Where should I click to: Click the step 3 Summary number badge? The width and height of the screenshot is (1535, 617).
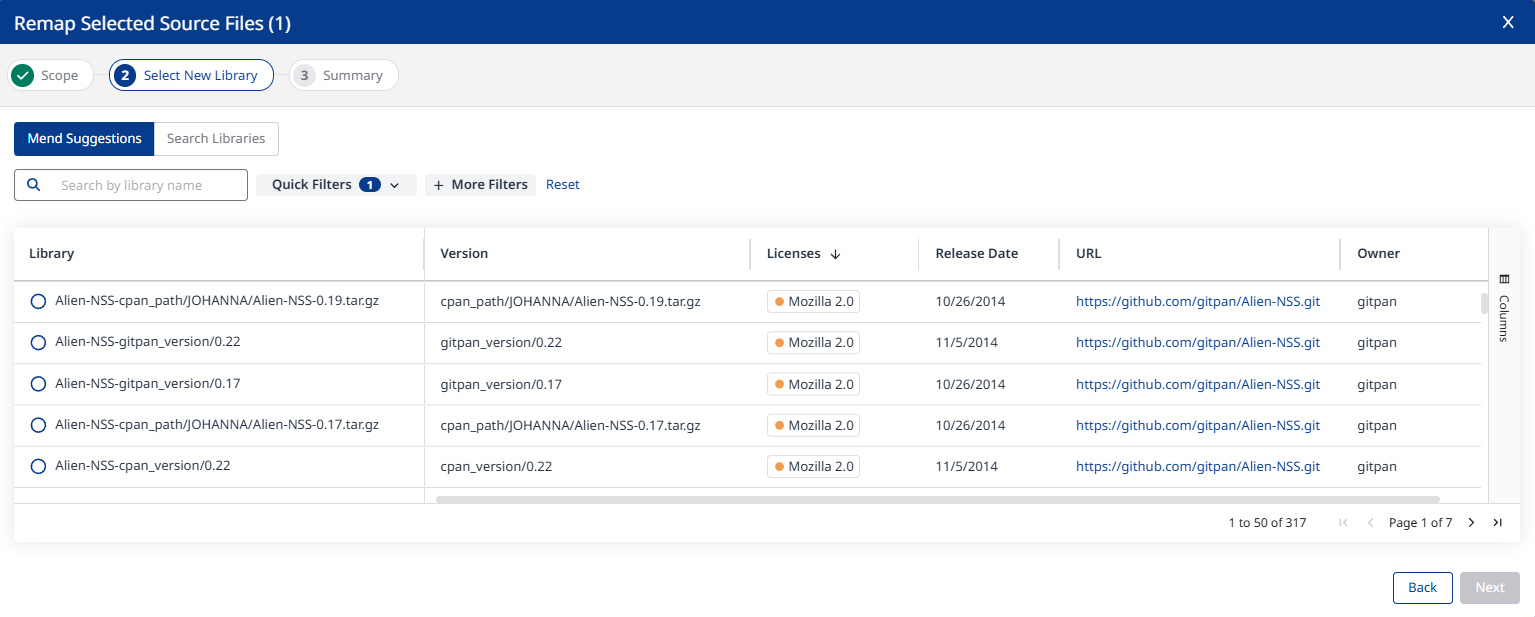[x=304, y=75]
